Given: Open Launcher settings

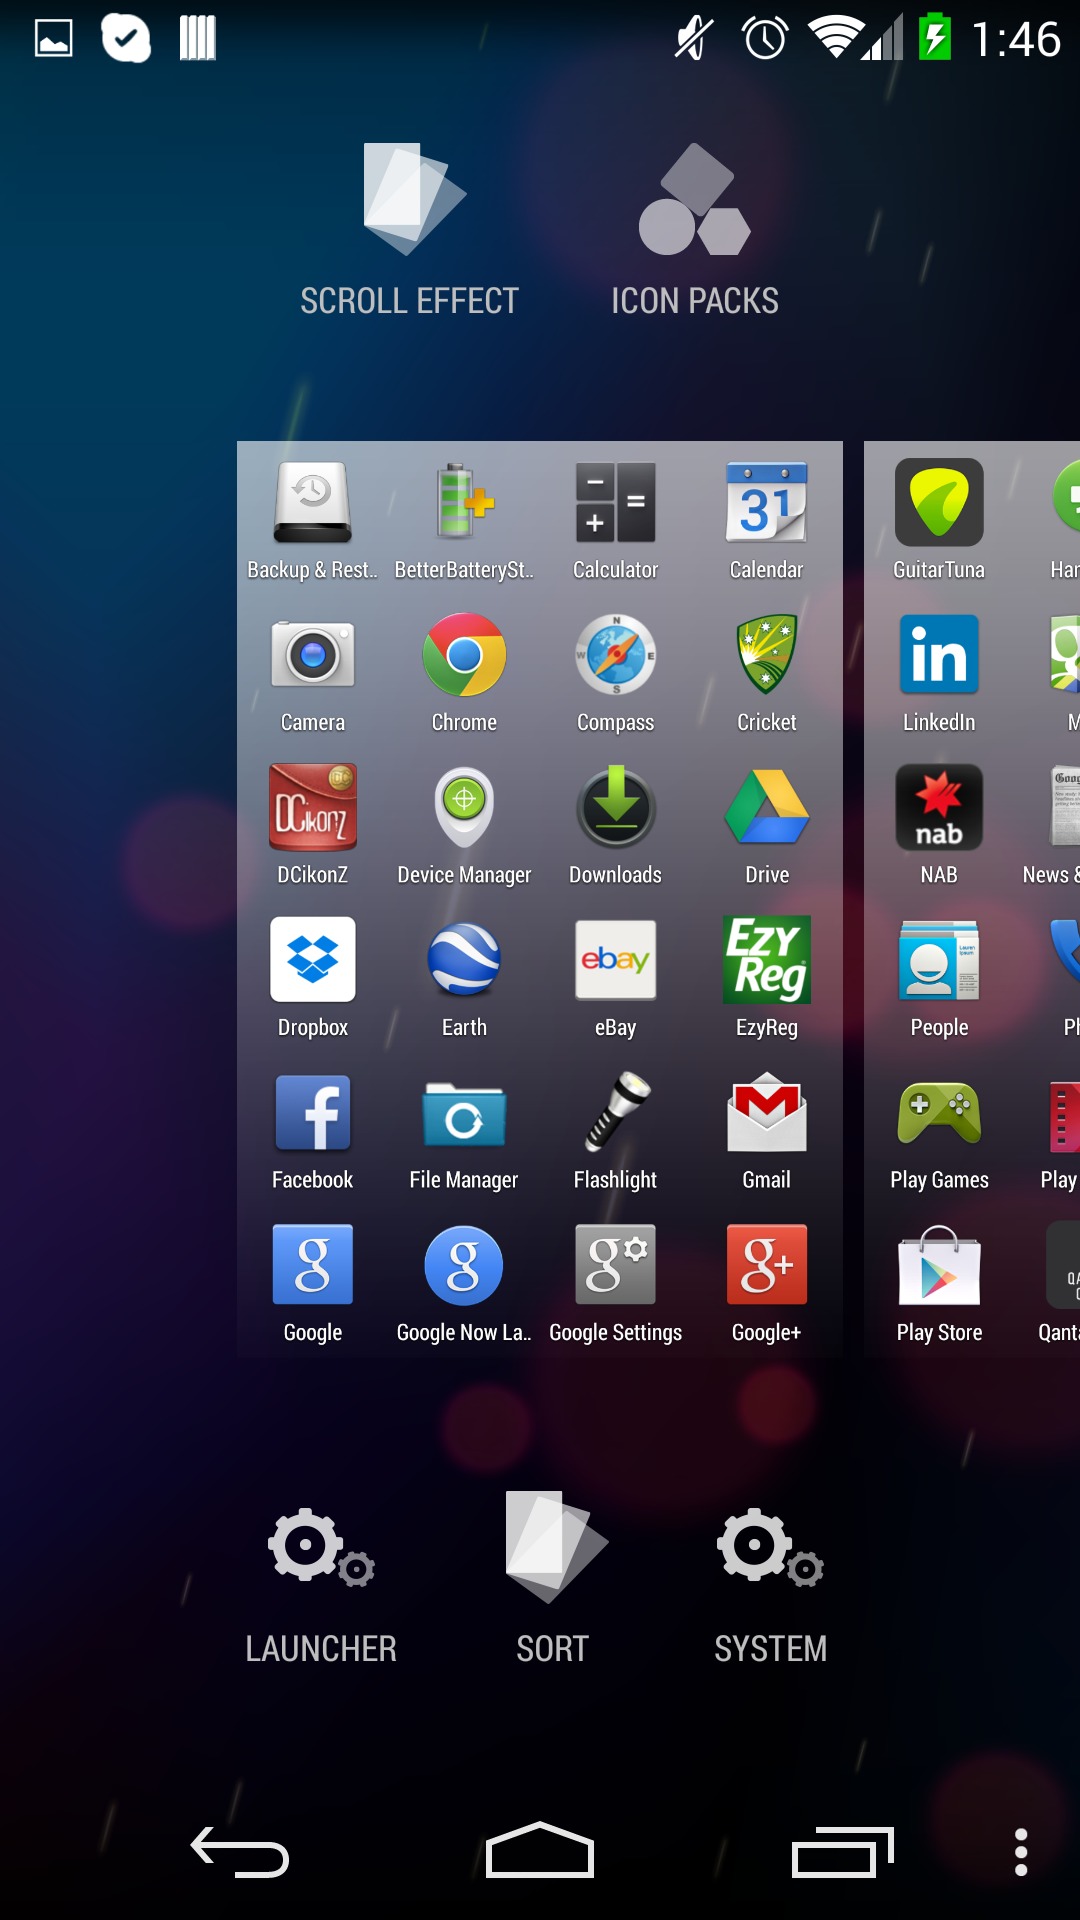Looking at the screenshot, I should click(x=321, y=1587).
